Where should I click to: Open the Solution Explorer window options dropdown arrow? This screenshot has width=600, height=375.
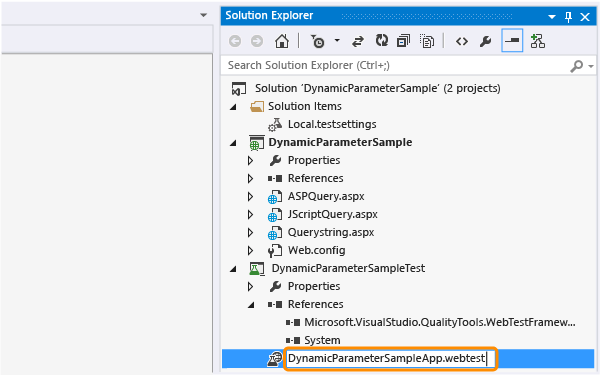pyautogui.click(x=552, y=17)
